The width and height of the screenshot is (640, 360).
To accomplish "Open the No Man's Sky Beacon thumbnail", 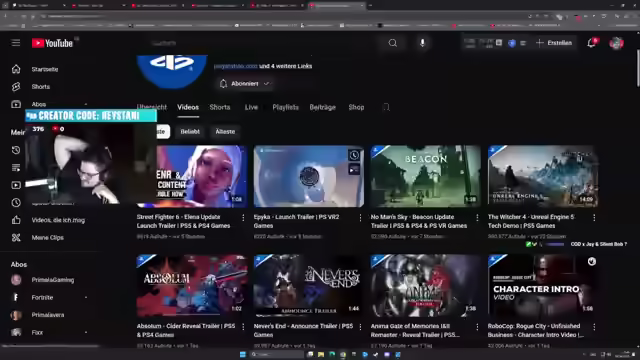I will click(426, 176).
